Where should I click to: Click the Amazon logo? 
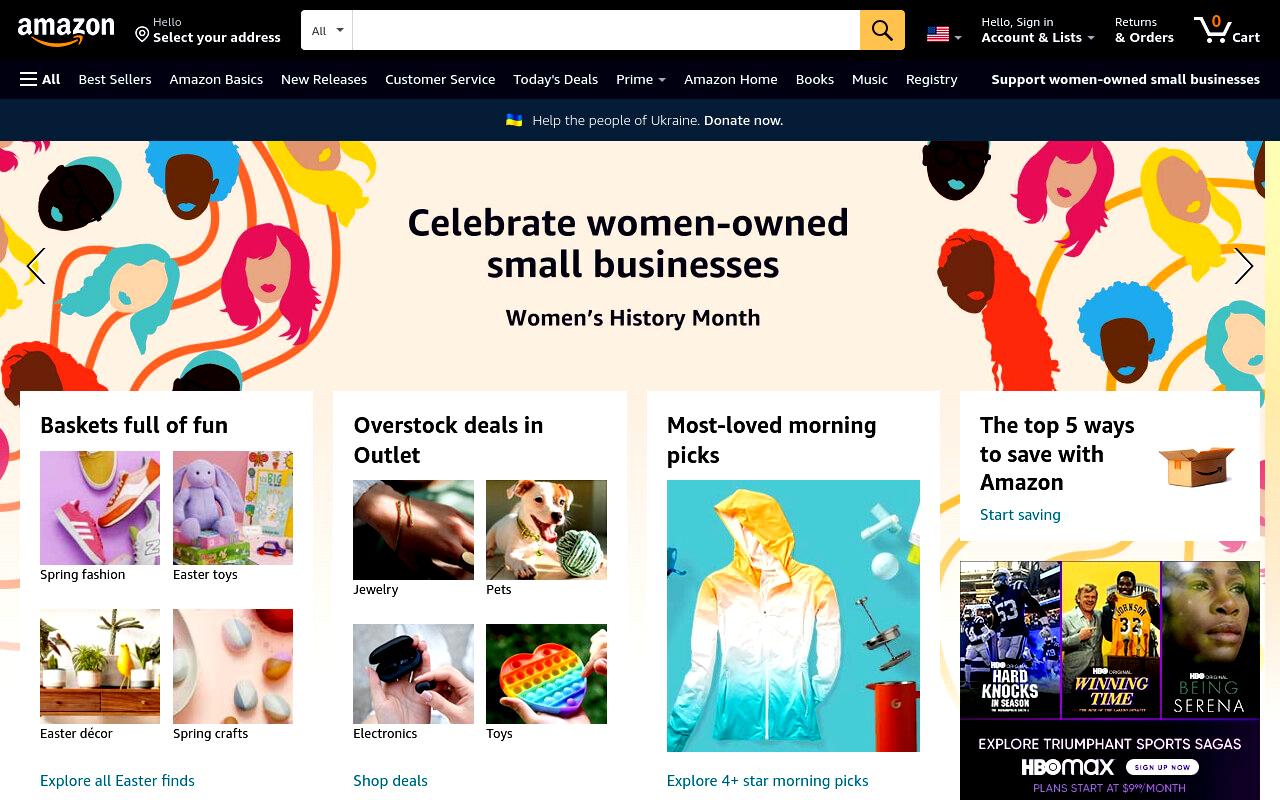[x=66, y=32]
